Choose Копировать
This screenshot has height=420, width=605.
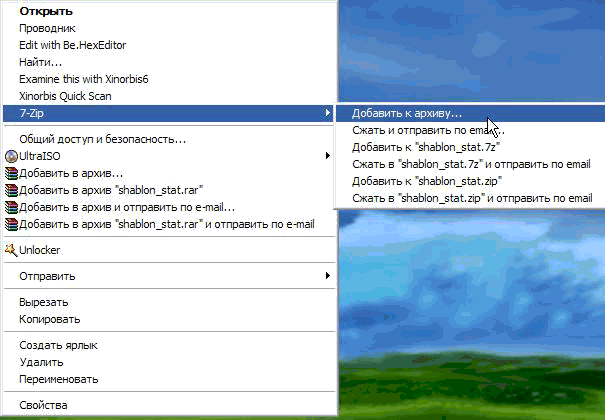coord(169,319)
